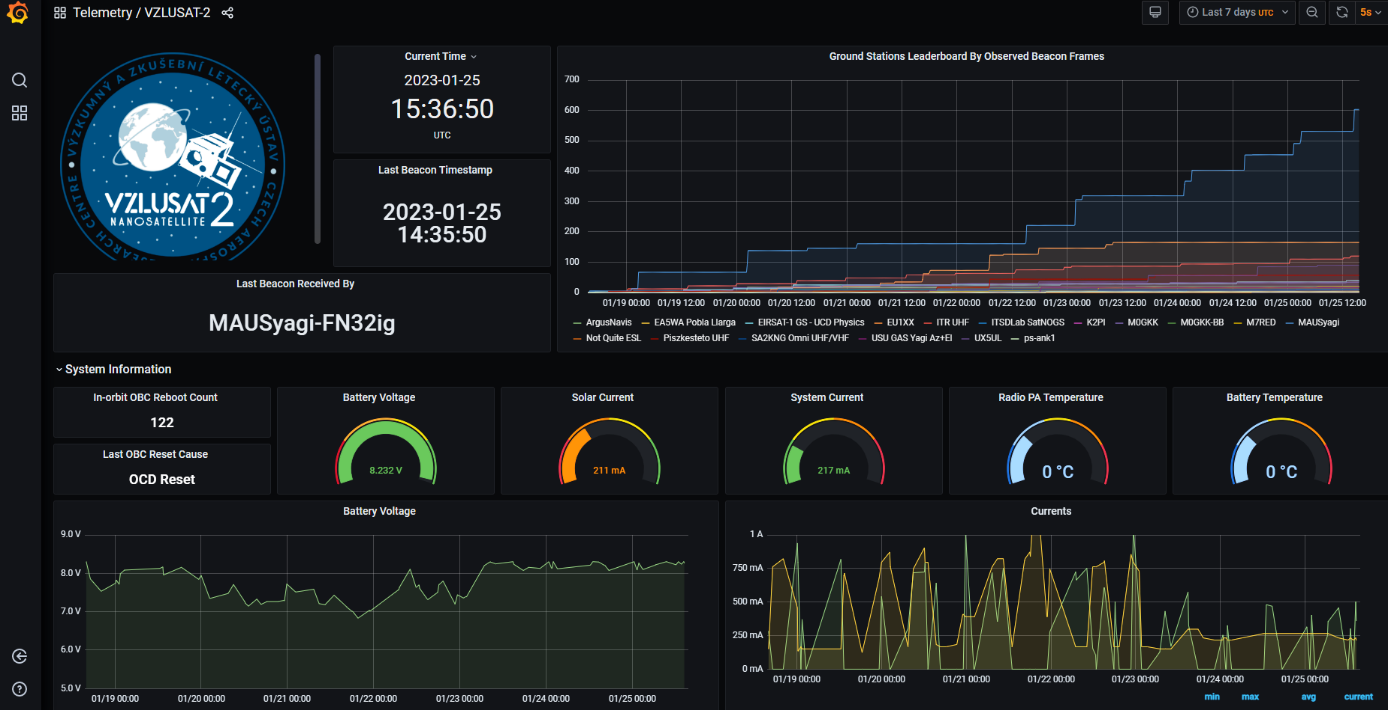Toggle Piszkesteto UHF series in legend
Viewport: 1388px width, 710px height.
(695, 339)
